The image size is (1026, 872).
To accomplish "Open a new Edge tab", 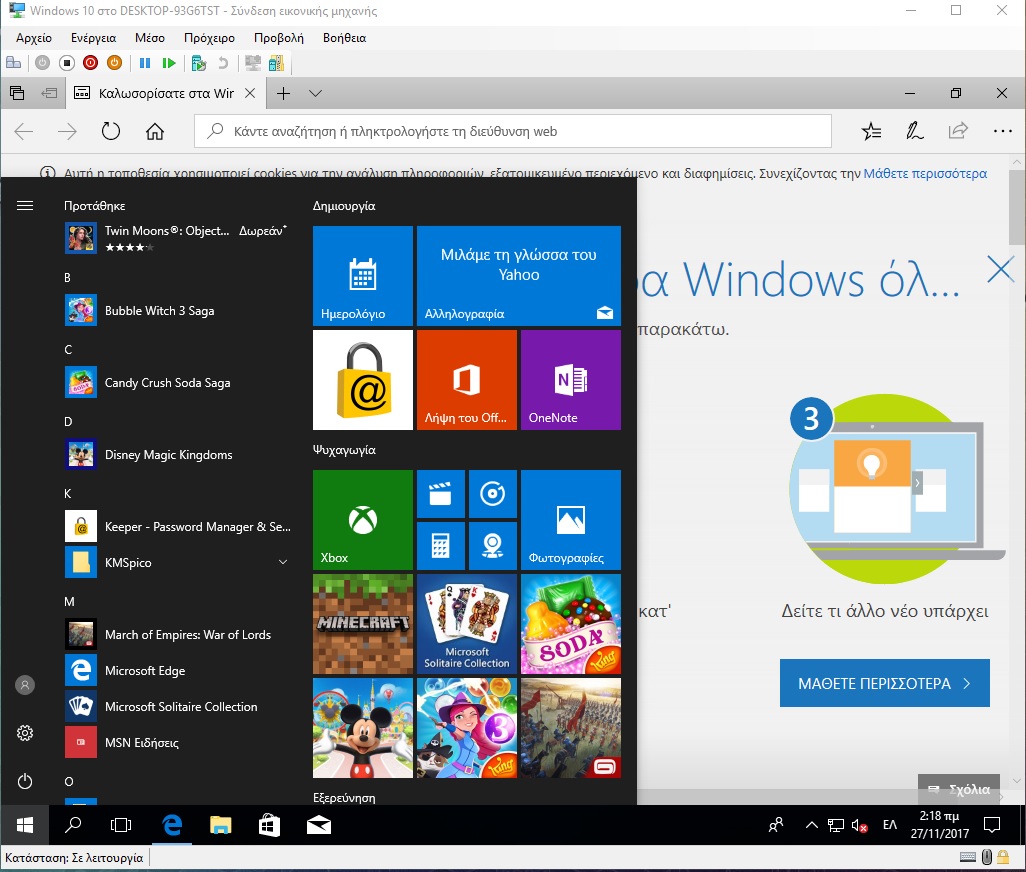I will coord(283,93).
